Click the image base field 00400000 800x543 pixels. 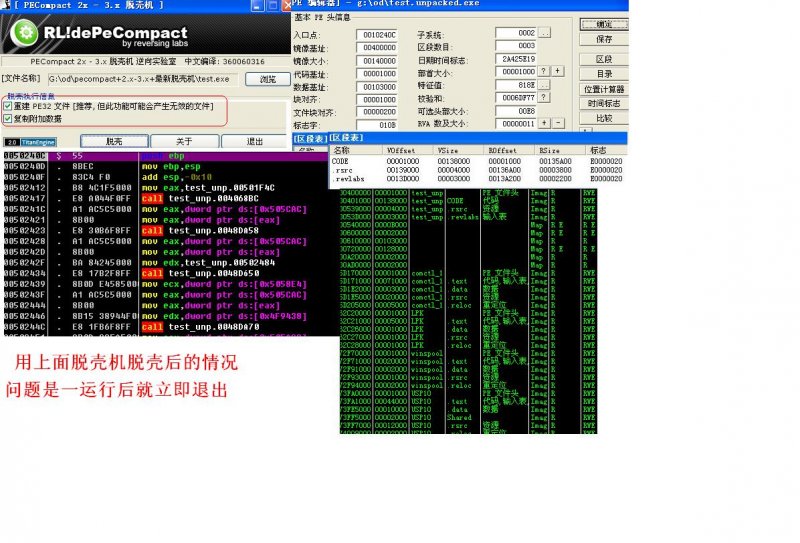coord(377,47)
